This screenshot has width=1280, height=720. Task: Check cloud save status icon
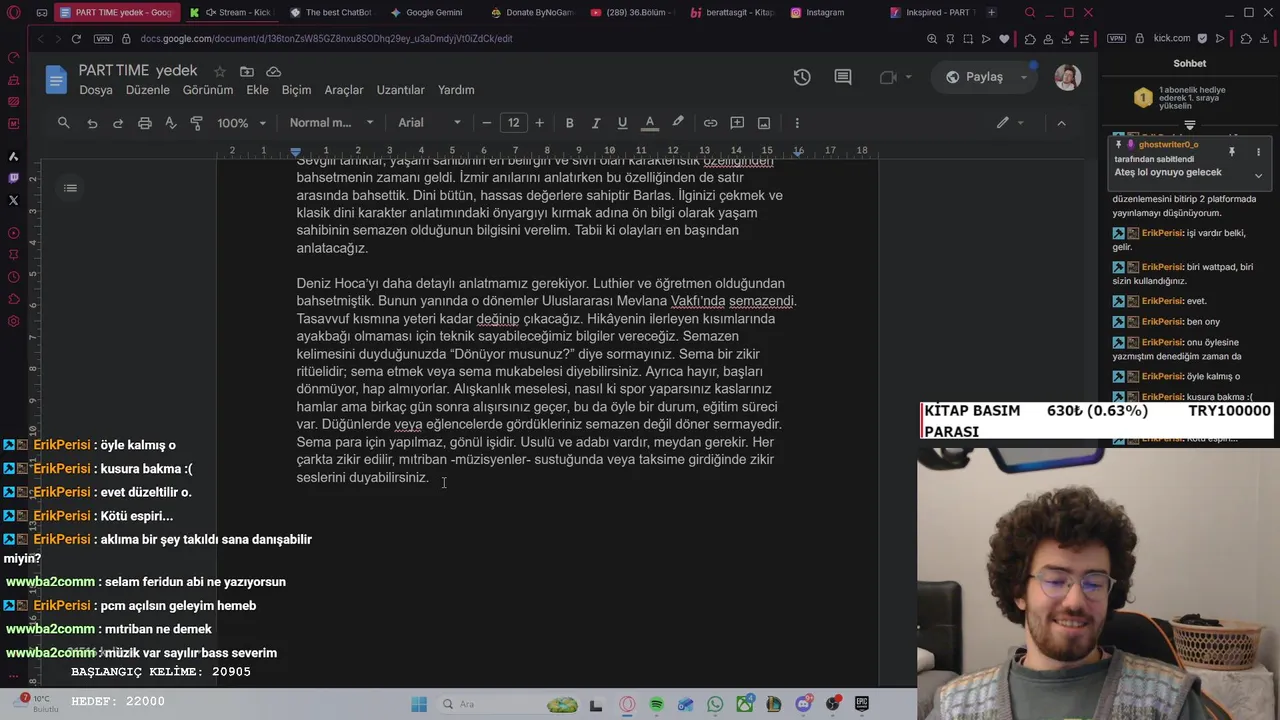(x=273, y=72)
